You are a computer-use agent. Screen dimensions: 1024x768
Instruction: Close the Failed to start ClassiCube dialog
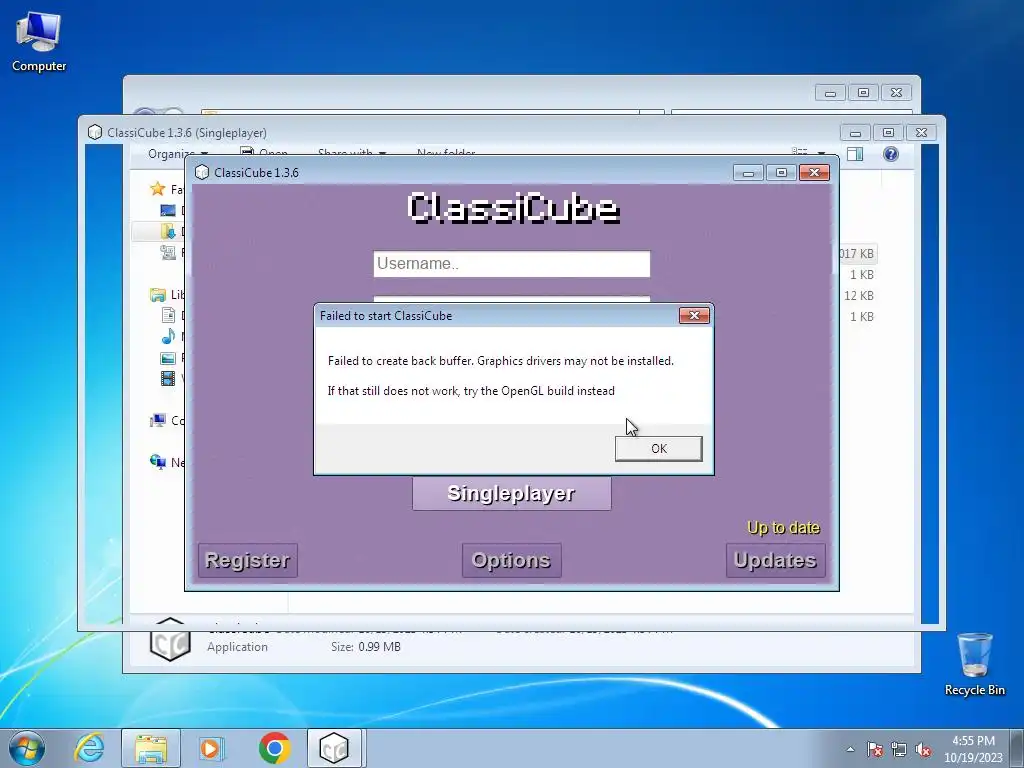pos(694,315)
